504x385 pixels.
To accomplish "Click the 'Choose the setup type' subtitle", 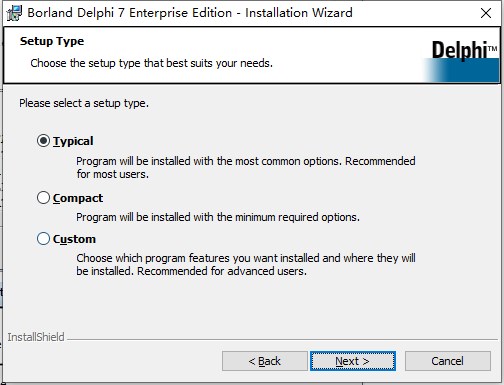I will click(152, 63).
